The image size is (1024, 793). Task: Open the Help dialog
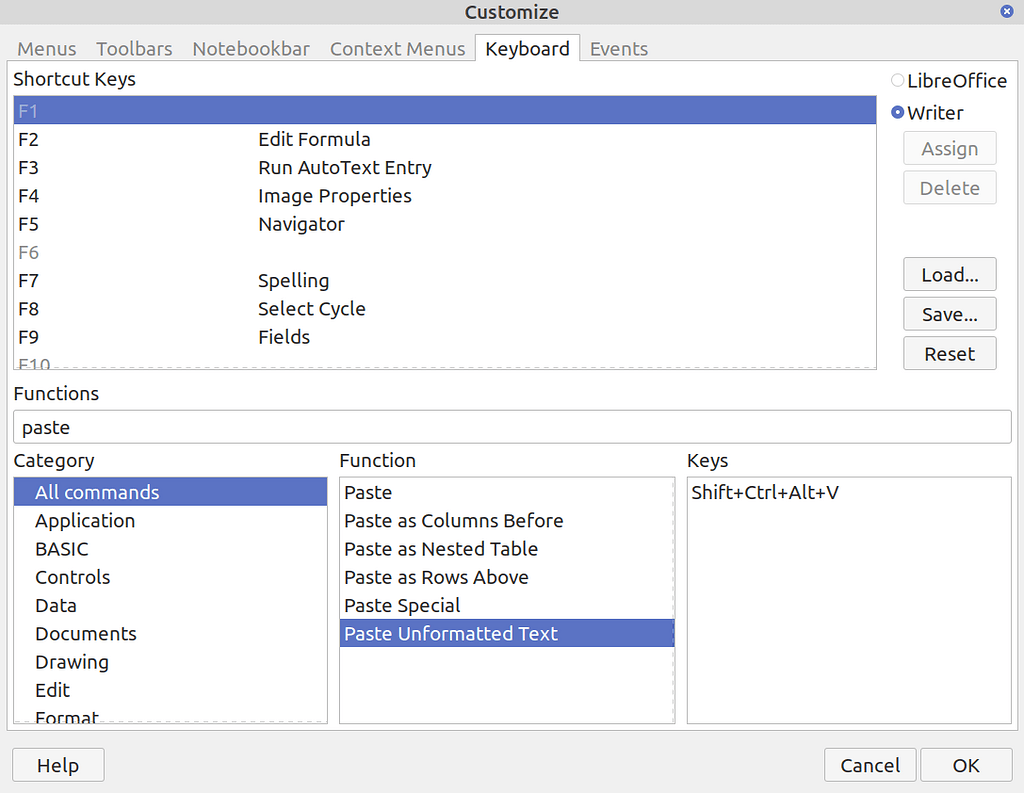coord(57,765)
